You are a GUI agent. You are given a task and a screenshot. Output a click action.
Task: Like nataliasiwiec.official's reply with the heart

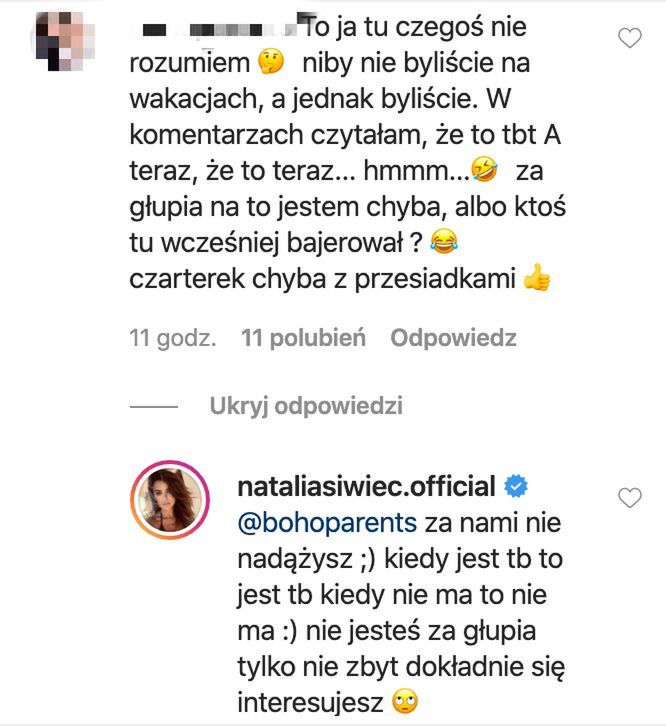(630, 497)
